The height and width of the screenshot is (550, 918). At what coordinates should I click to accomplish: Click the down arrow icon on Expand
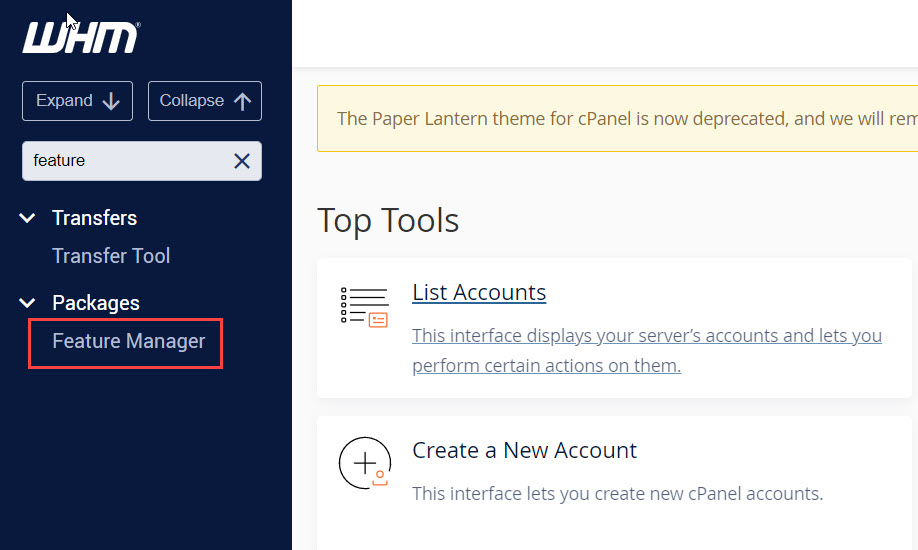click(111, 101)
